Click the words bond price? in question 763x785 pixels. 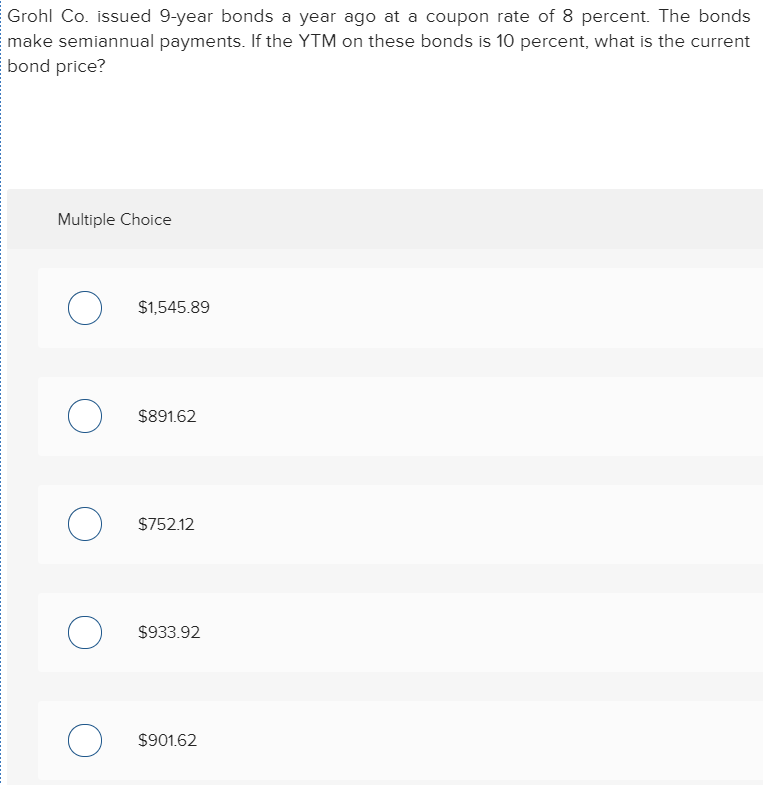(x=55, y=65)
